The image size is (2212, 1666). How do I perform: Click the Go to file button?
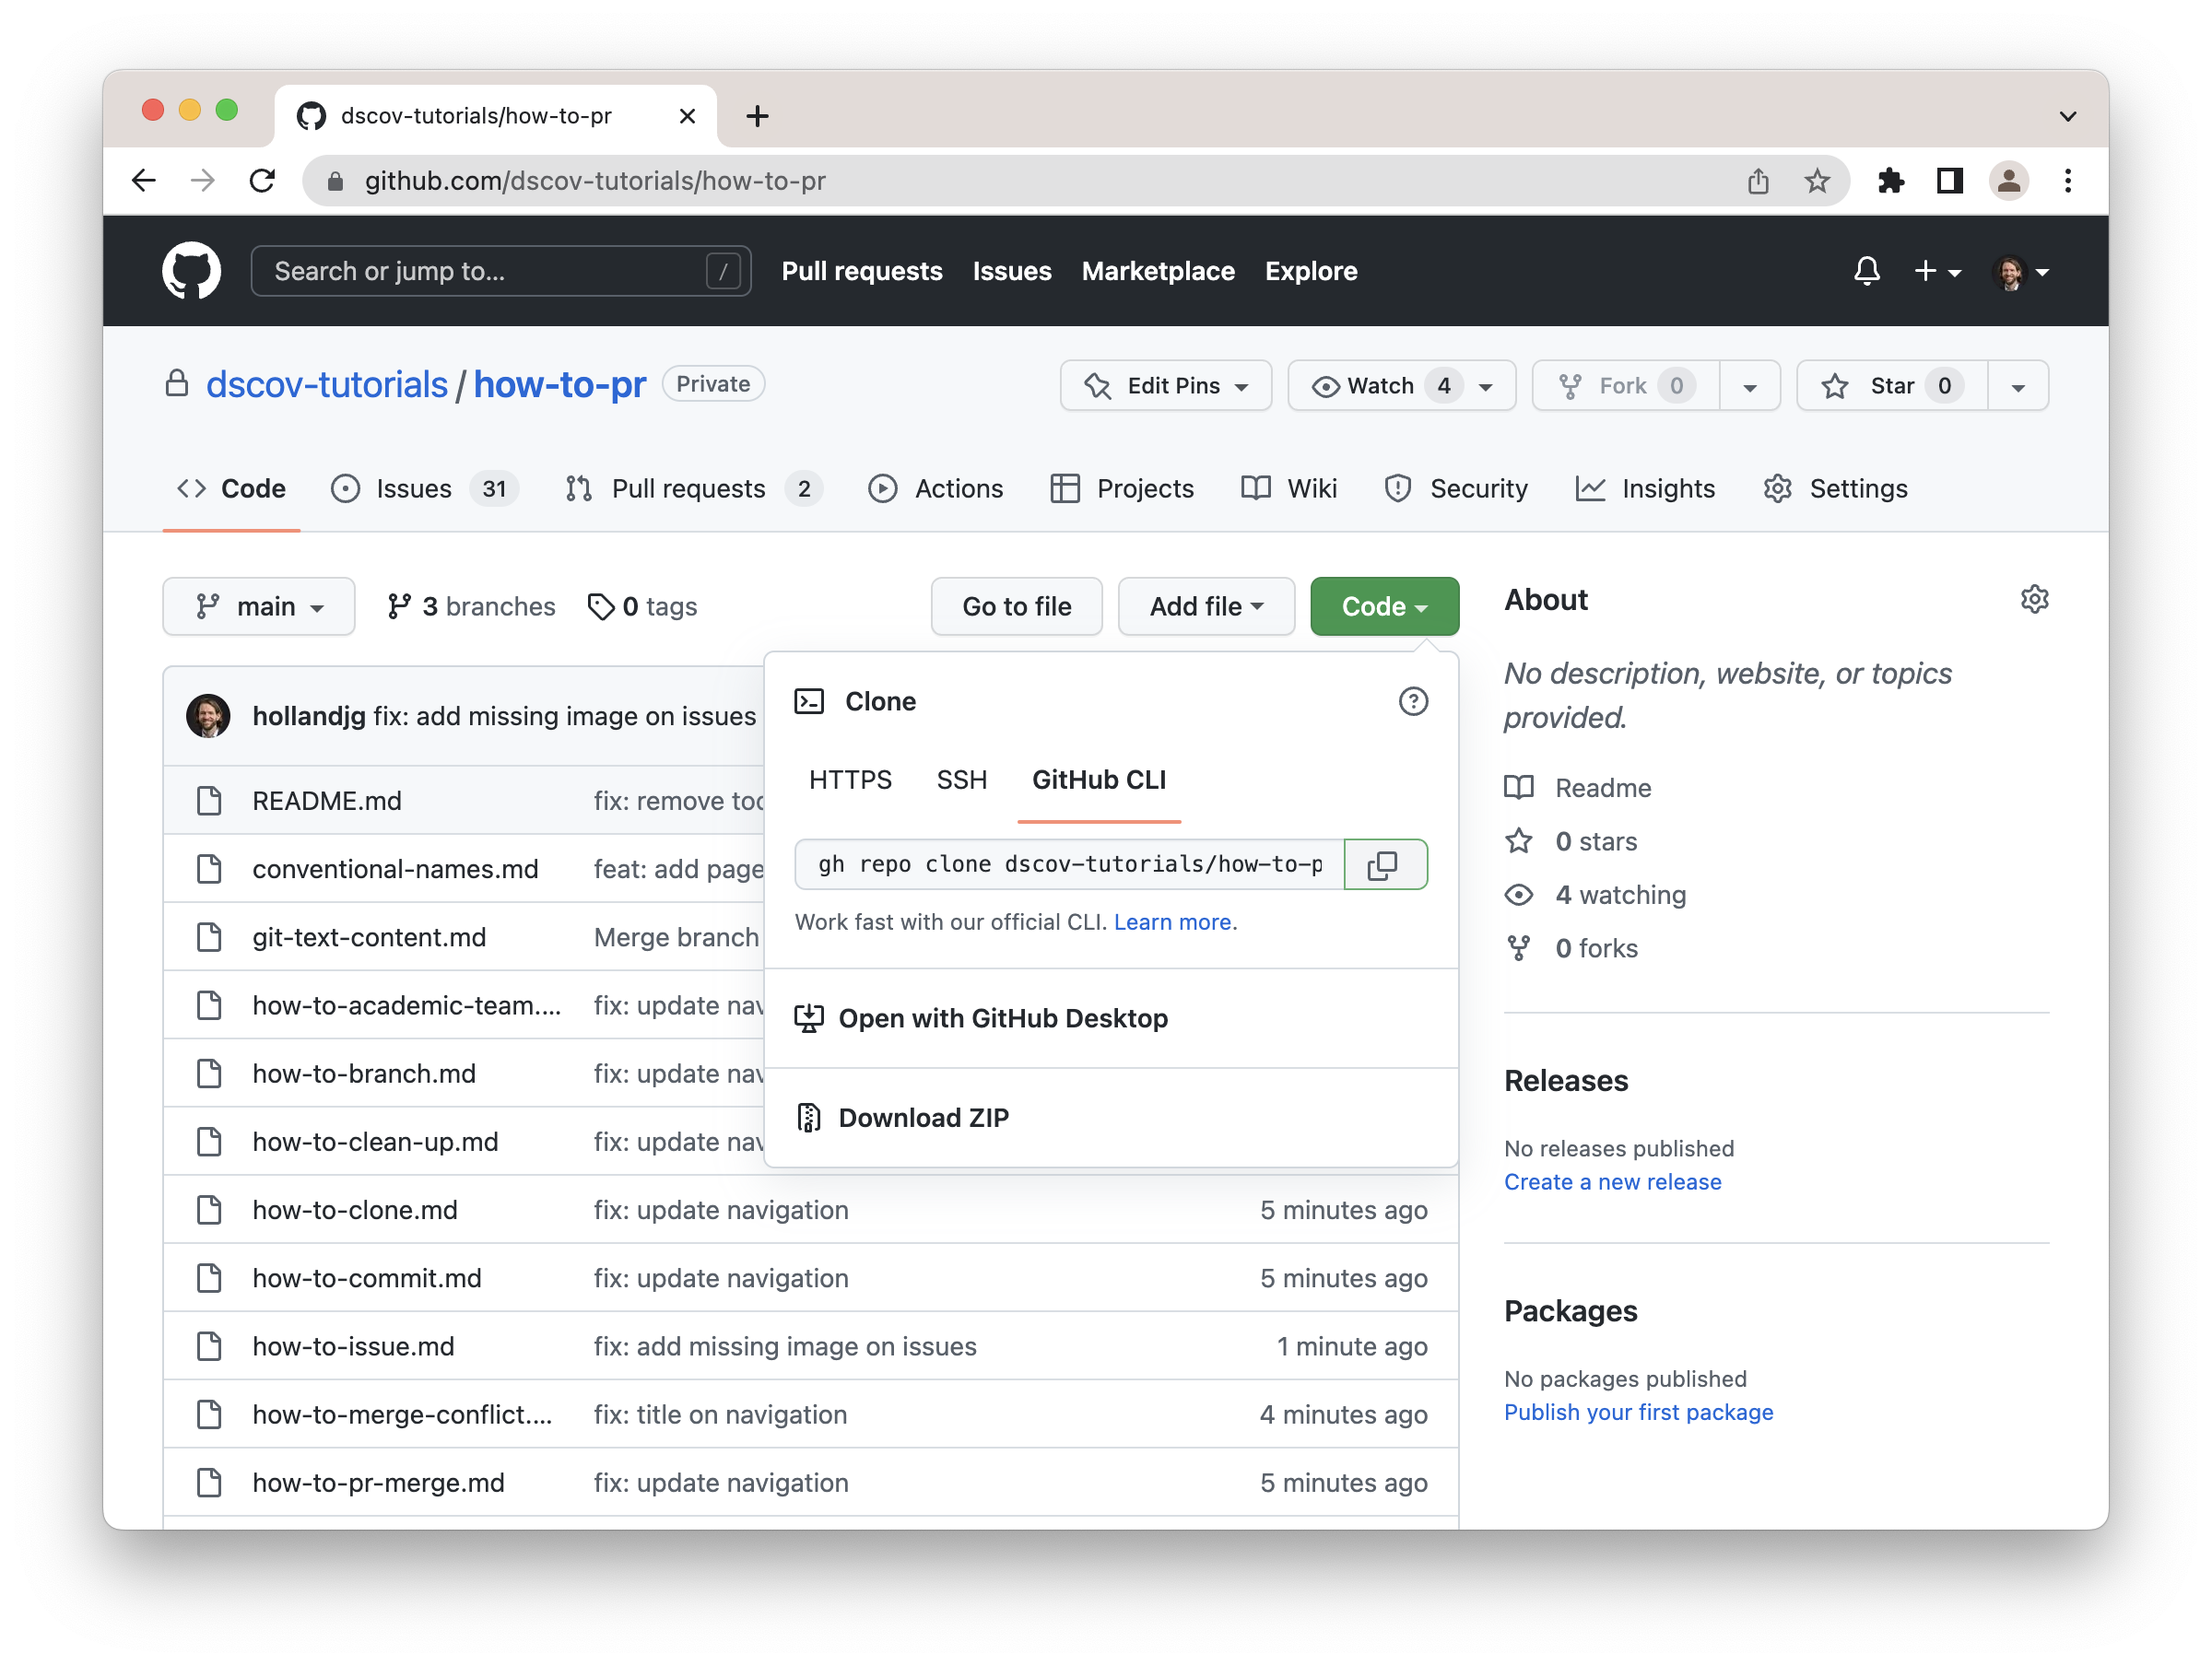click(x=1016, y=607)
